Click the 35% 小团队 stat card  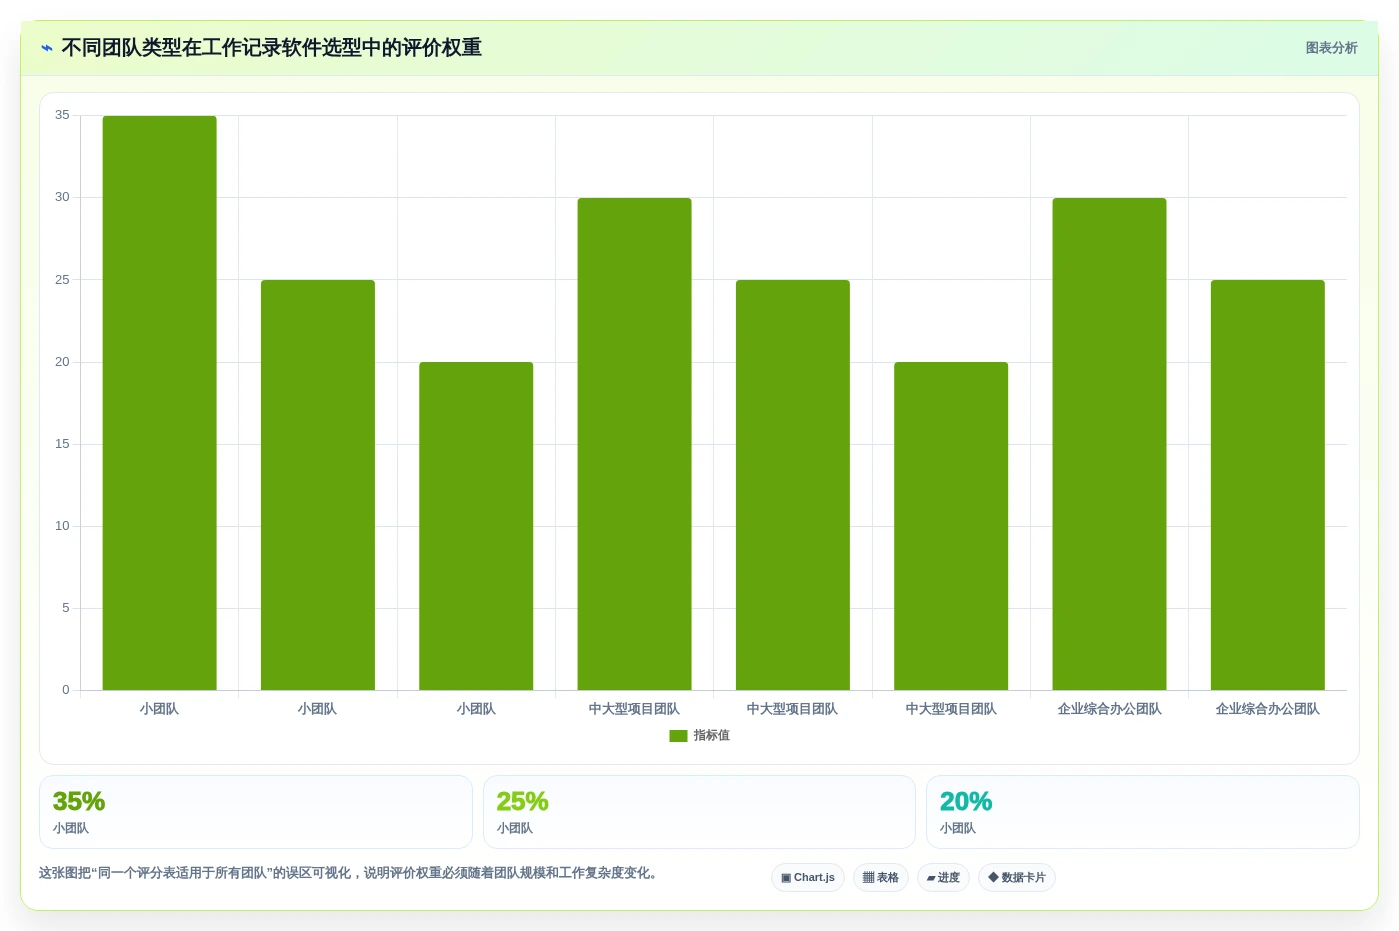(255, 812)
